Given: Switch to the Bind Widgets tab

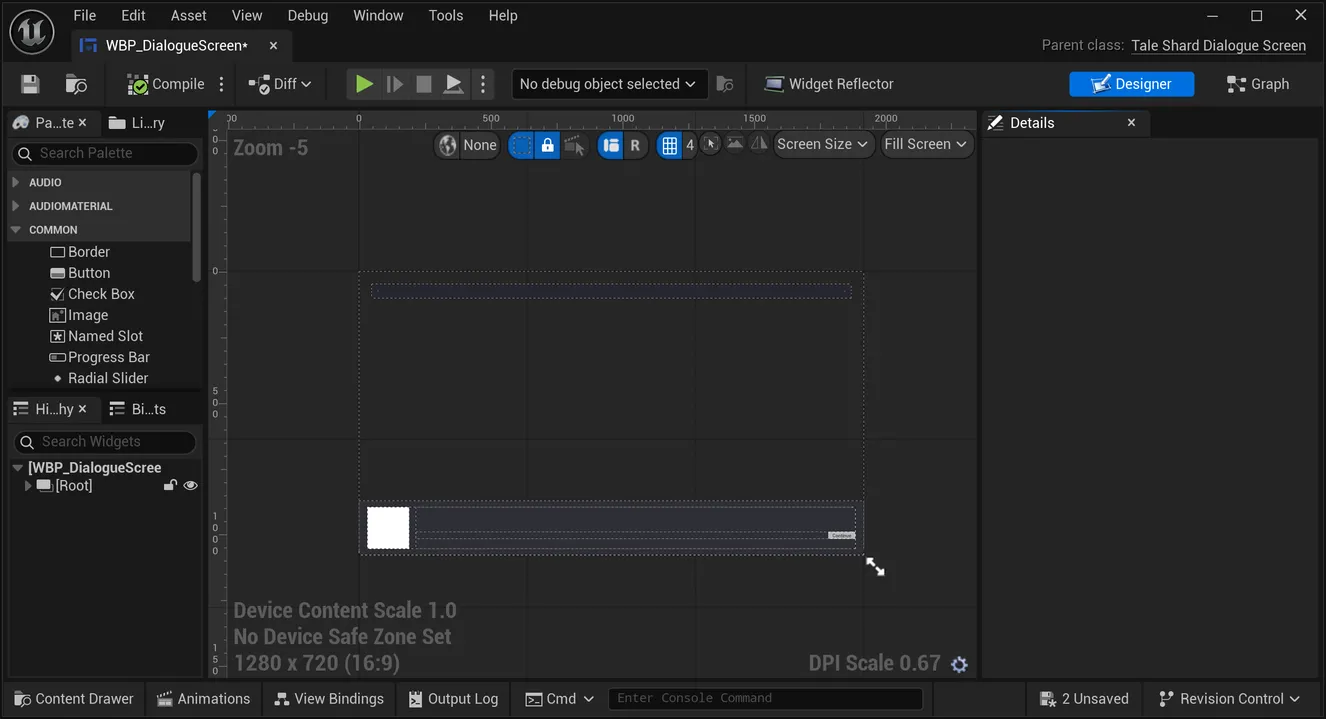Looking at the screenshot, I should point(138,409).
